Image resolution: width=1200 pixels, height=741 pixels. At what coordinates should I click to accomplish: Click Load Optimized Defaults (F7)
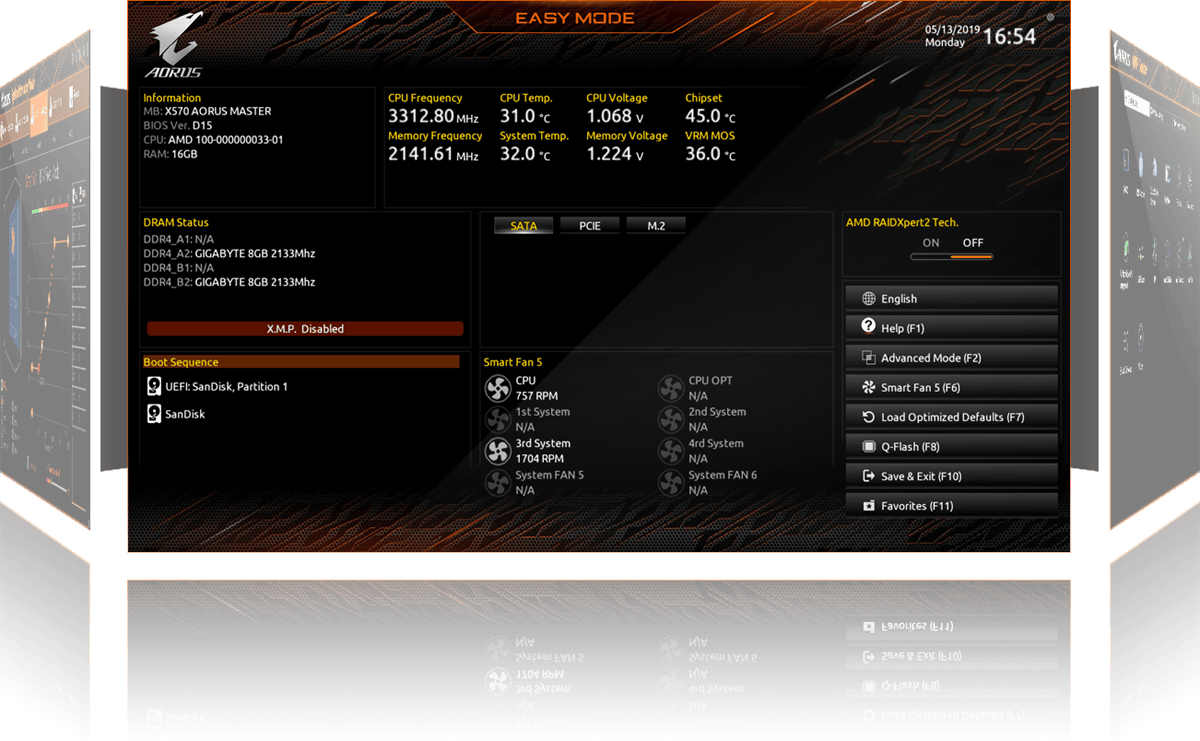[951, 417]
